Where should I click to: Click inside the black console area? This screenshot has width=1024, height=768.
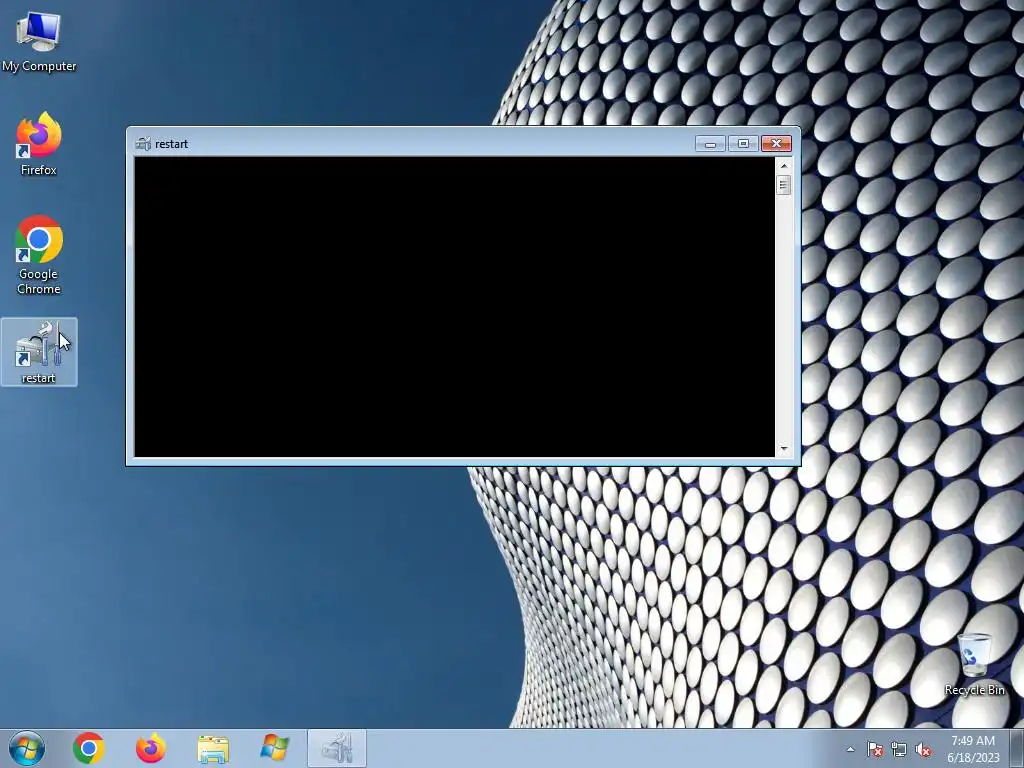(455, 307)
